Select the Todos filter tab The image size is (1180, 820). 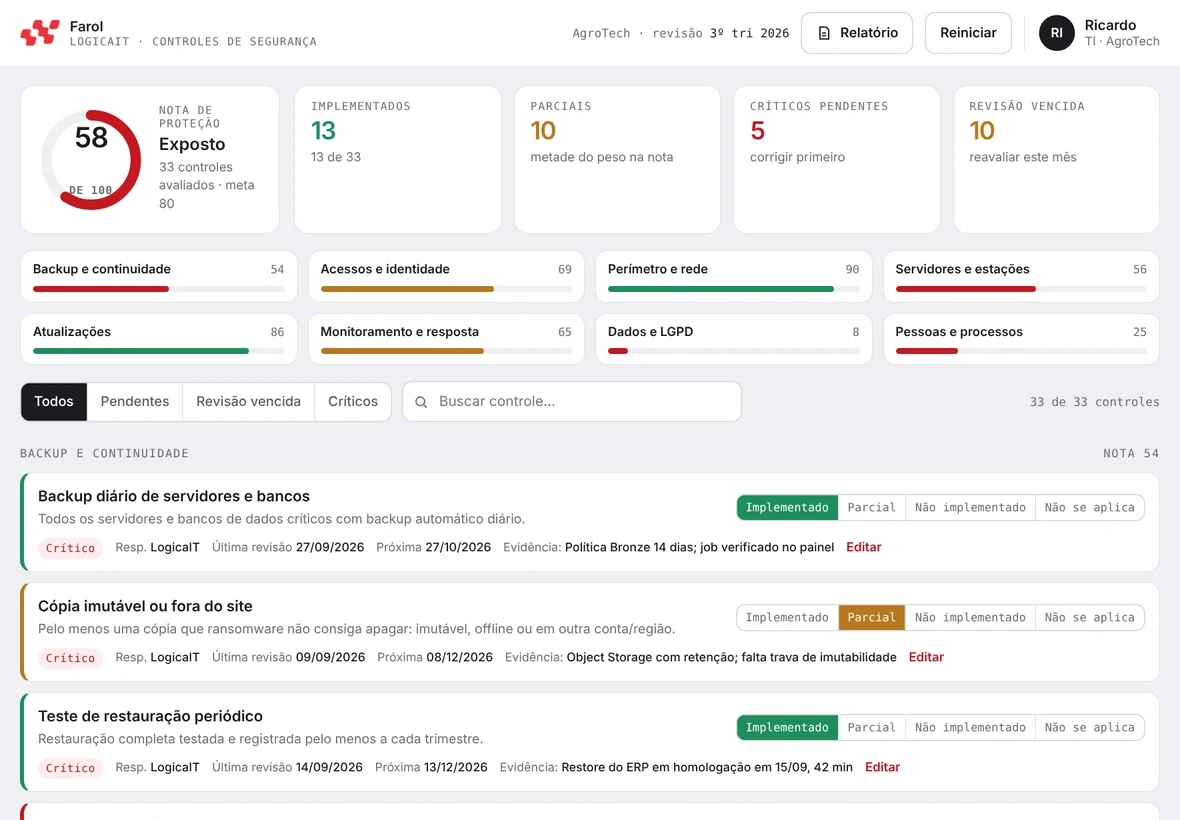54,402
